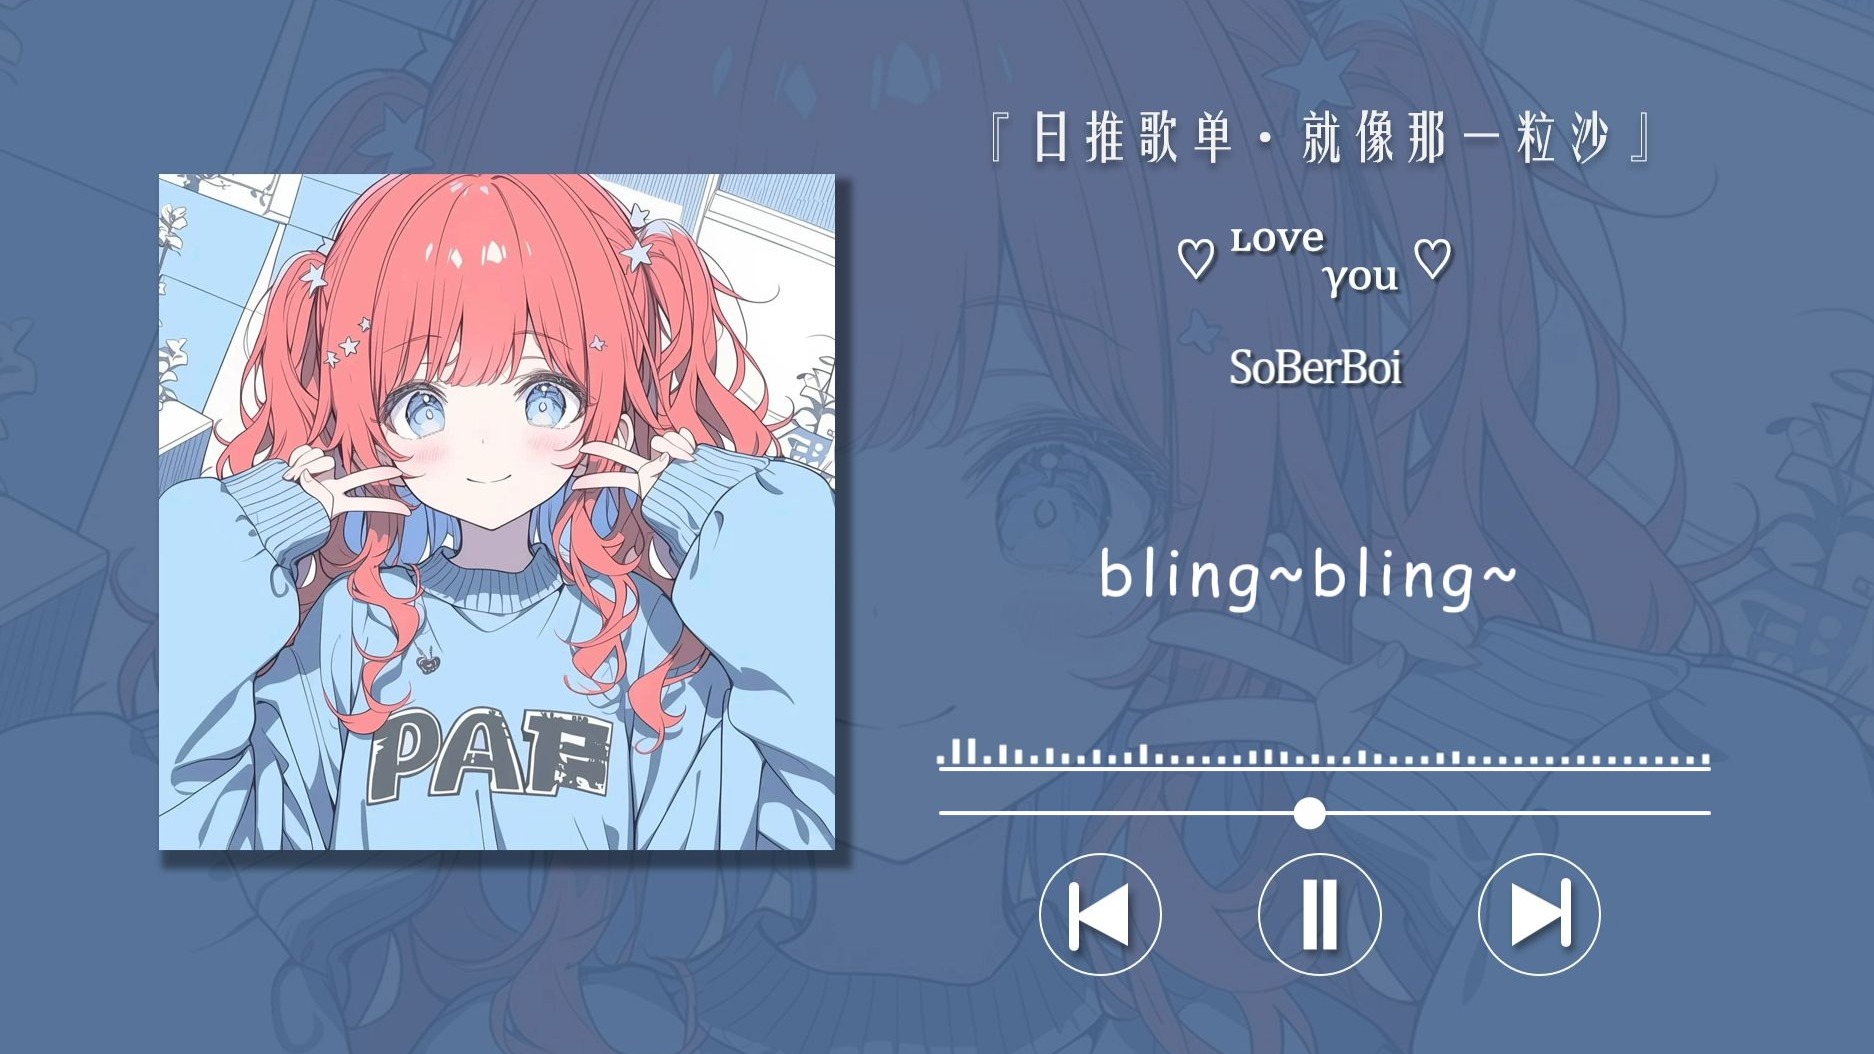Click the tall bars at the waveform start

pyautogui.click(x=962, y=752)
